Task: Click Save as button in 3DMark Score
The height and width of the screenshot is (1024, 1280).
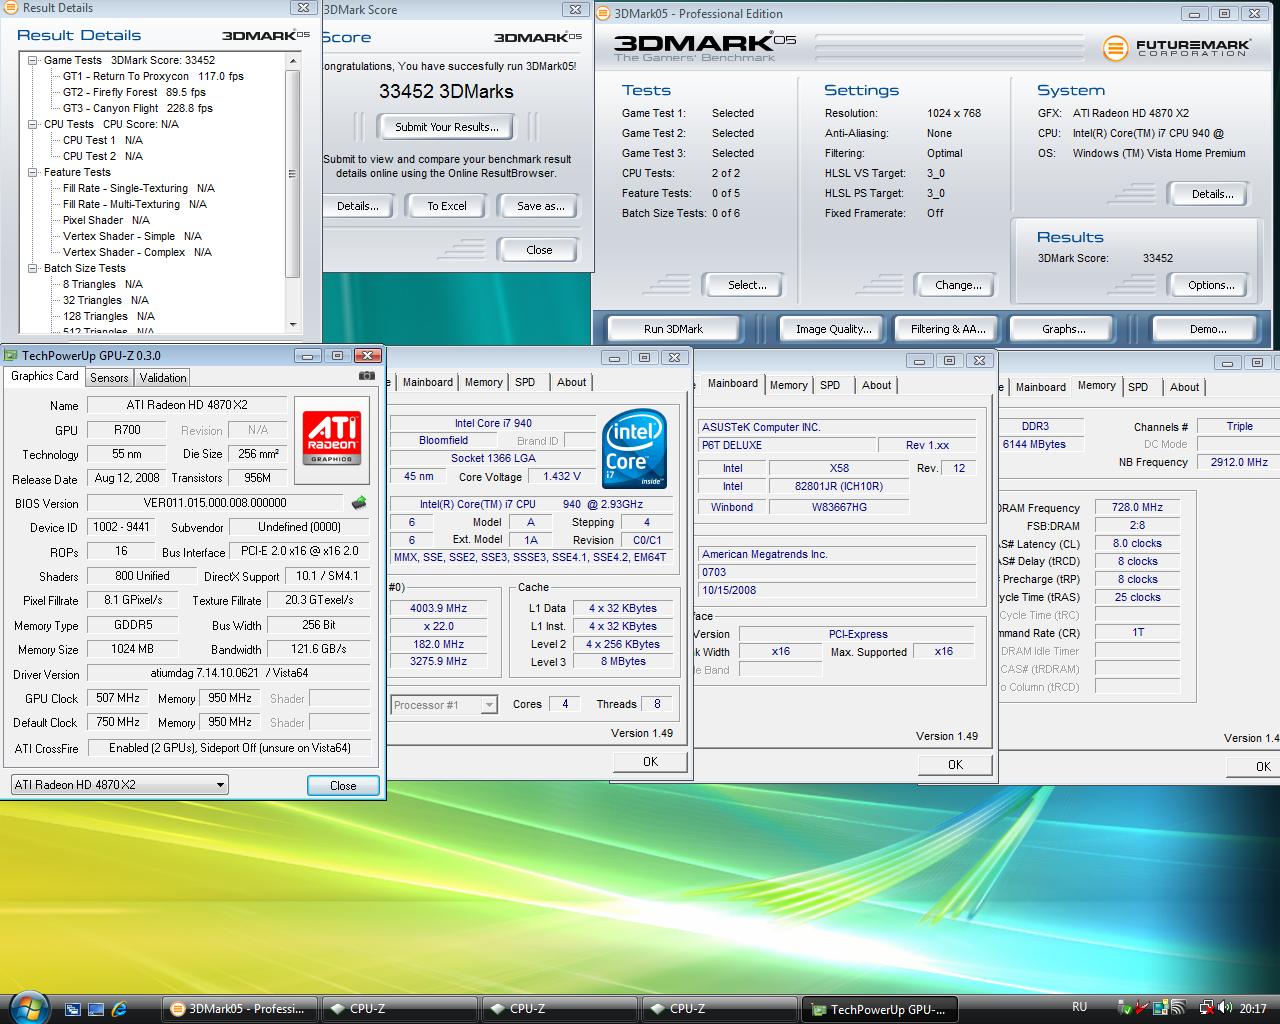Action: click(x=541, y=206)
